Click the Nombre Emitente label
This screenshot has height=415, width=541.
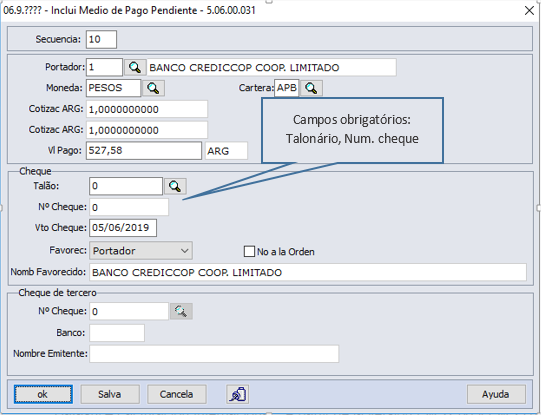click(50, 354)
